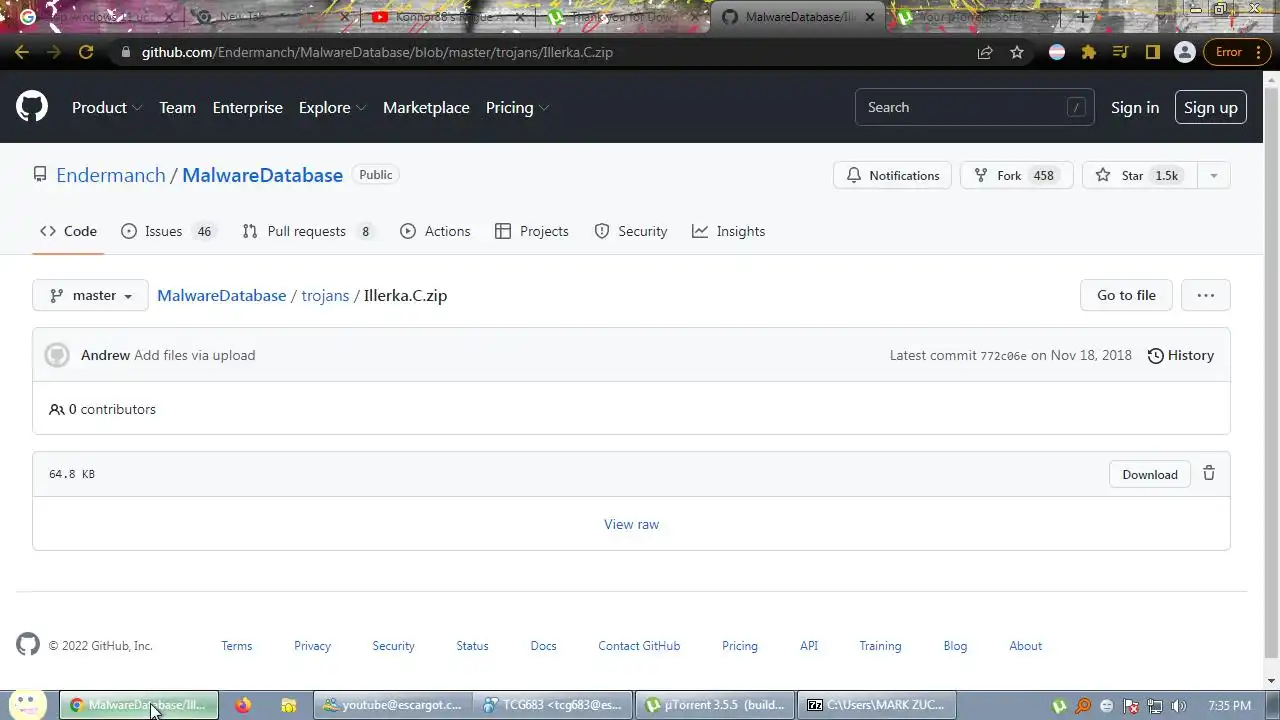Click the GitHub octocat logo in header

pyautogui.click(x=32, y=107)
